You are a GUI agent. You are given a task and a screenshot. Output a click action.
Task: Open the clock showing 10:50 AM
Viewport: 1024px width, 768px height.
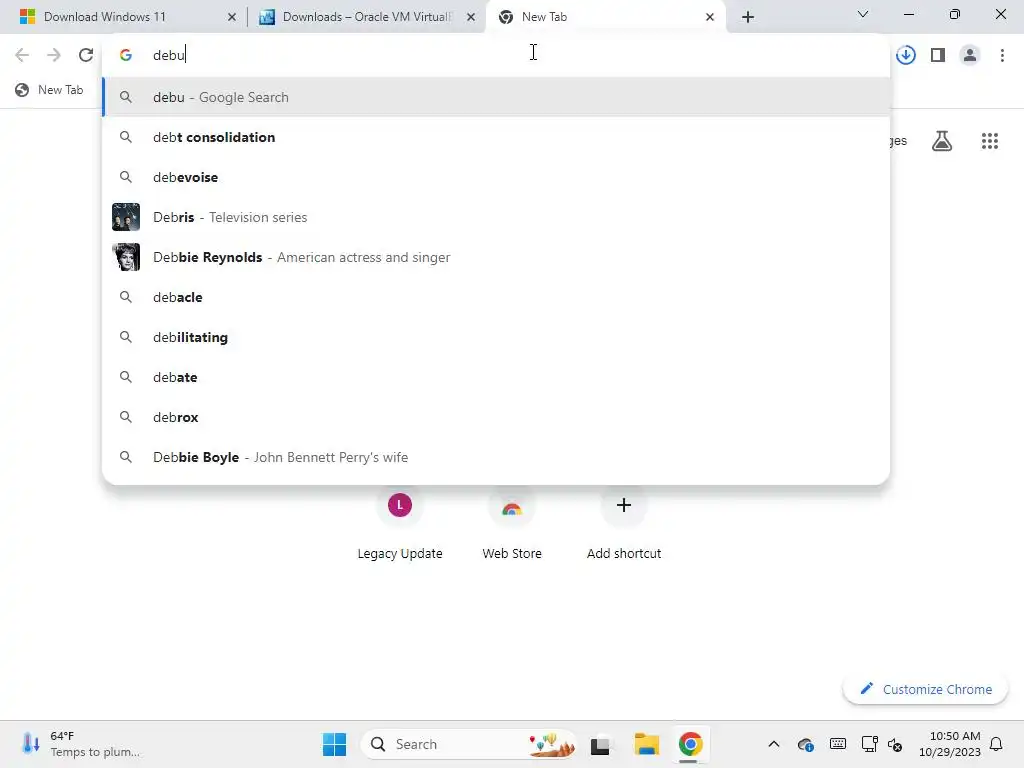(x=949, y=744)
